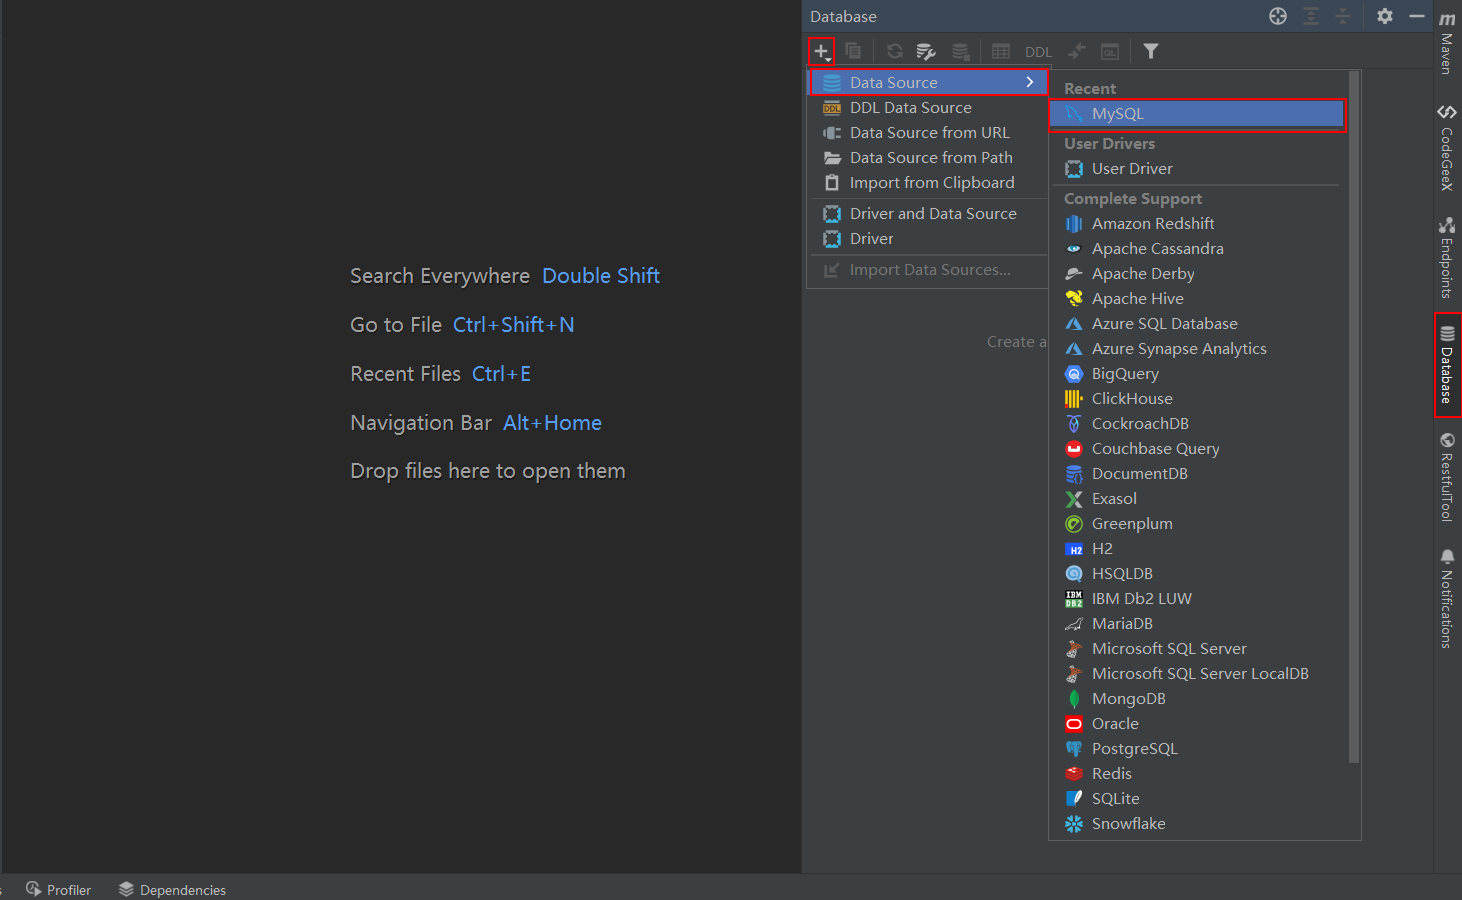Select HSQLDB data source
This screenshot has width=1462, height=900.
[1197, 574]
